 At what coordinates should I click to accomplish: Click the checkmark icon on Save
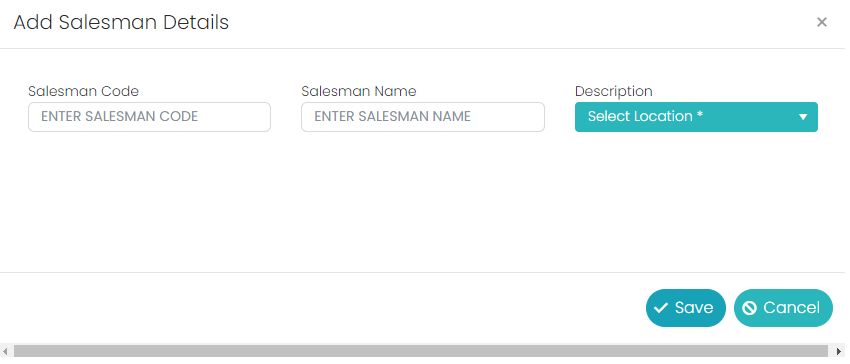[660, 308]
